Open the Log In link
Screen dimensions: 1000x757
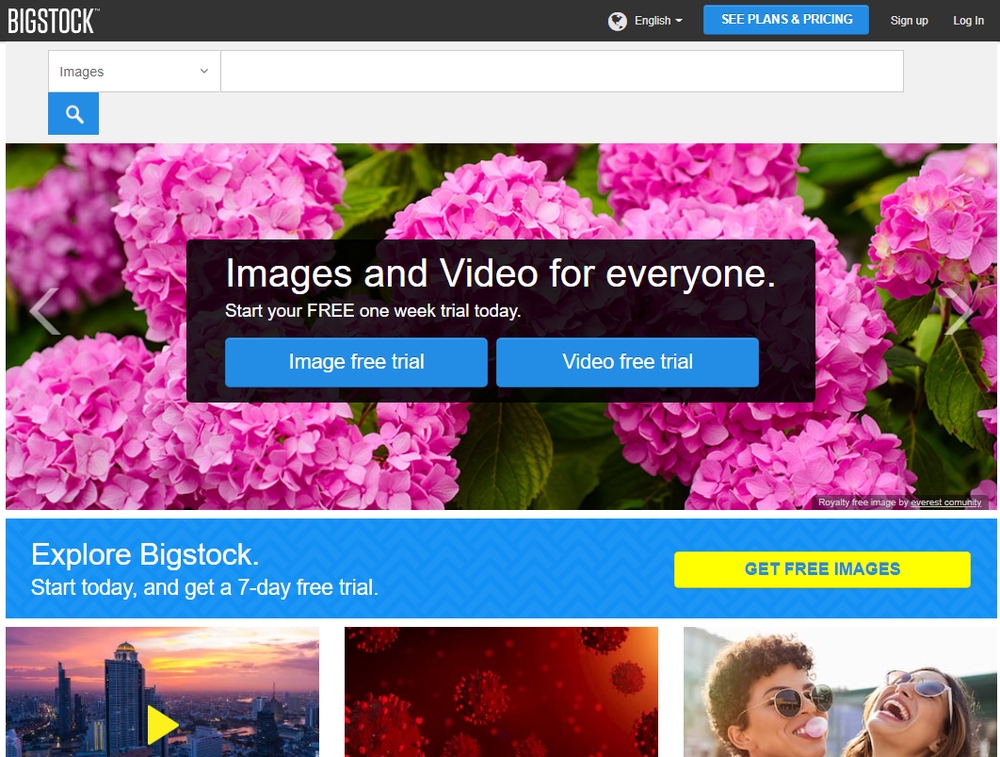967,19
